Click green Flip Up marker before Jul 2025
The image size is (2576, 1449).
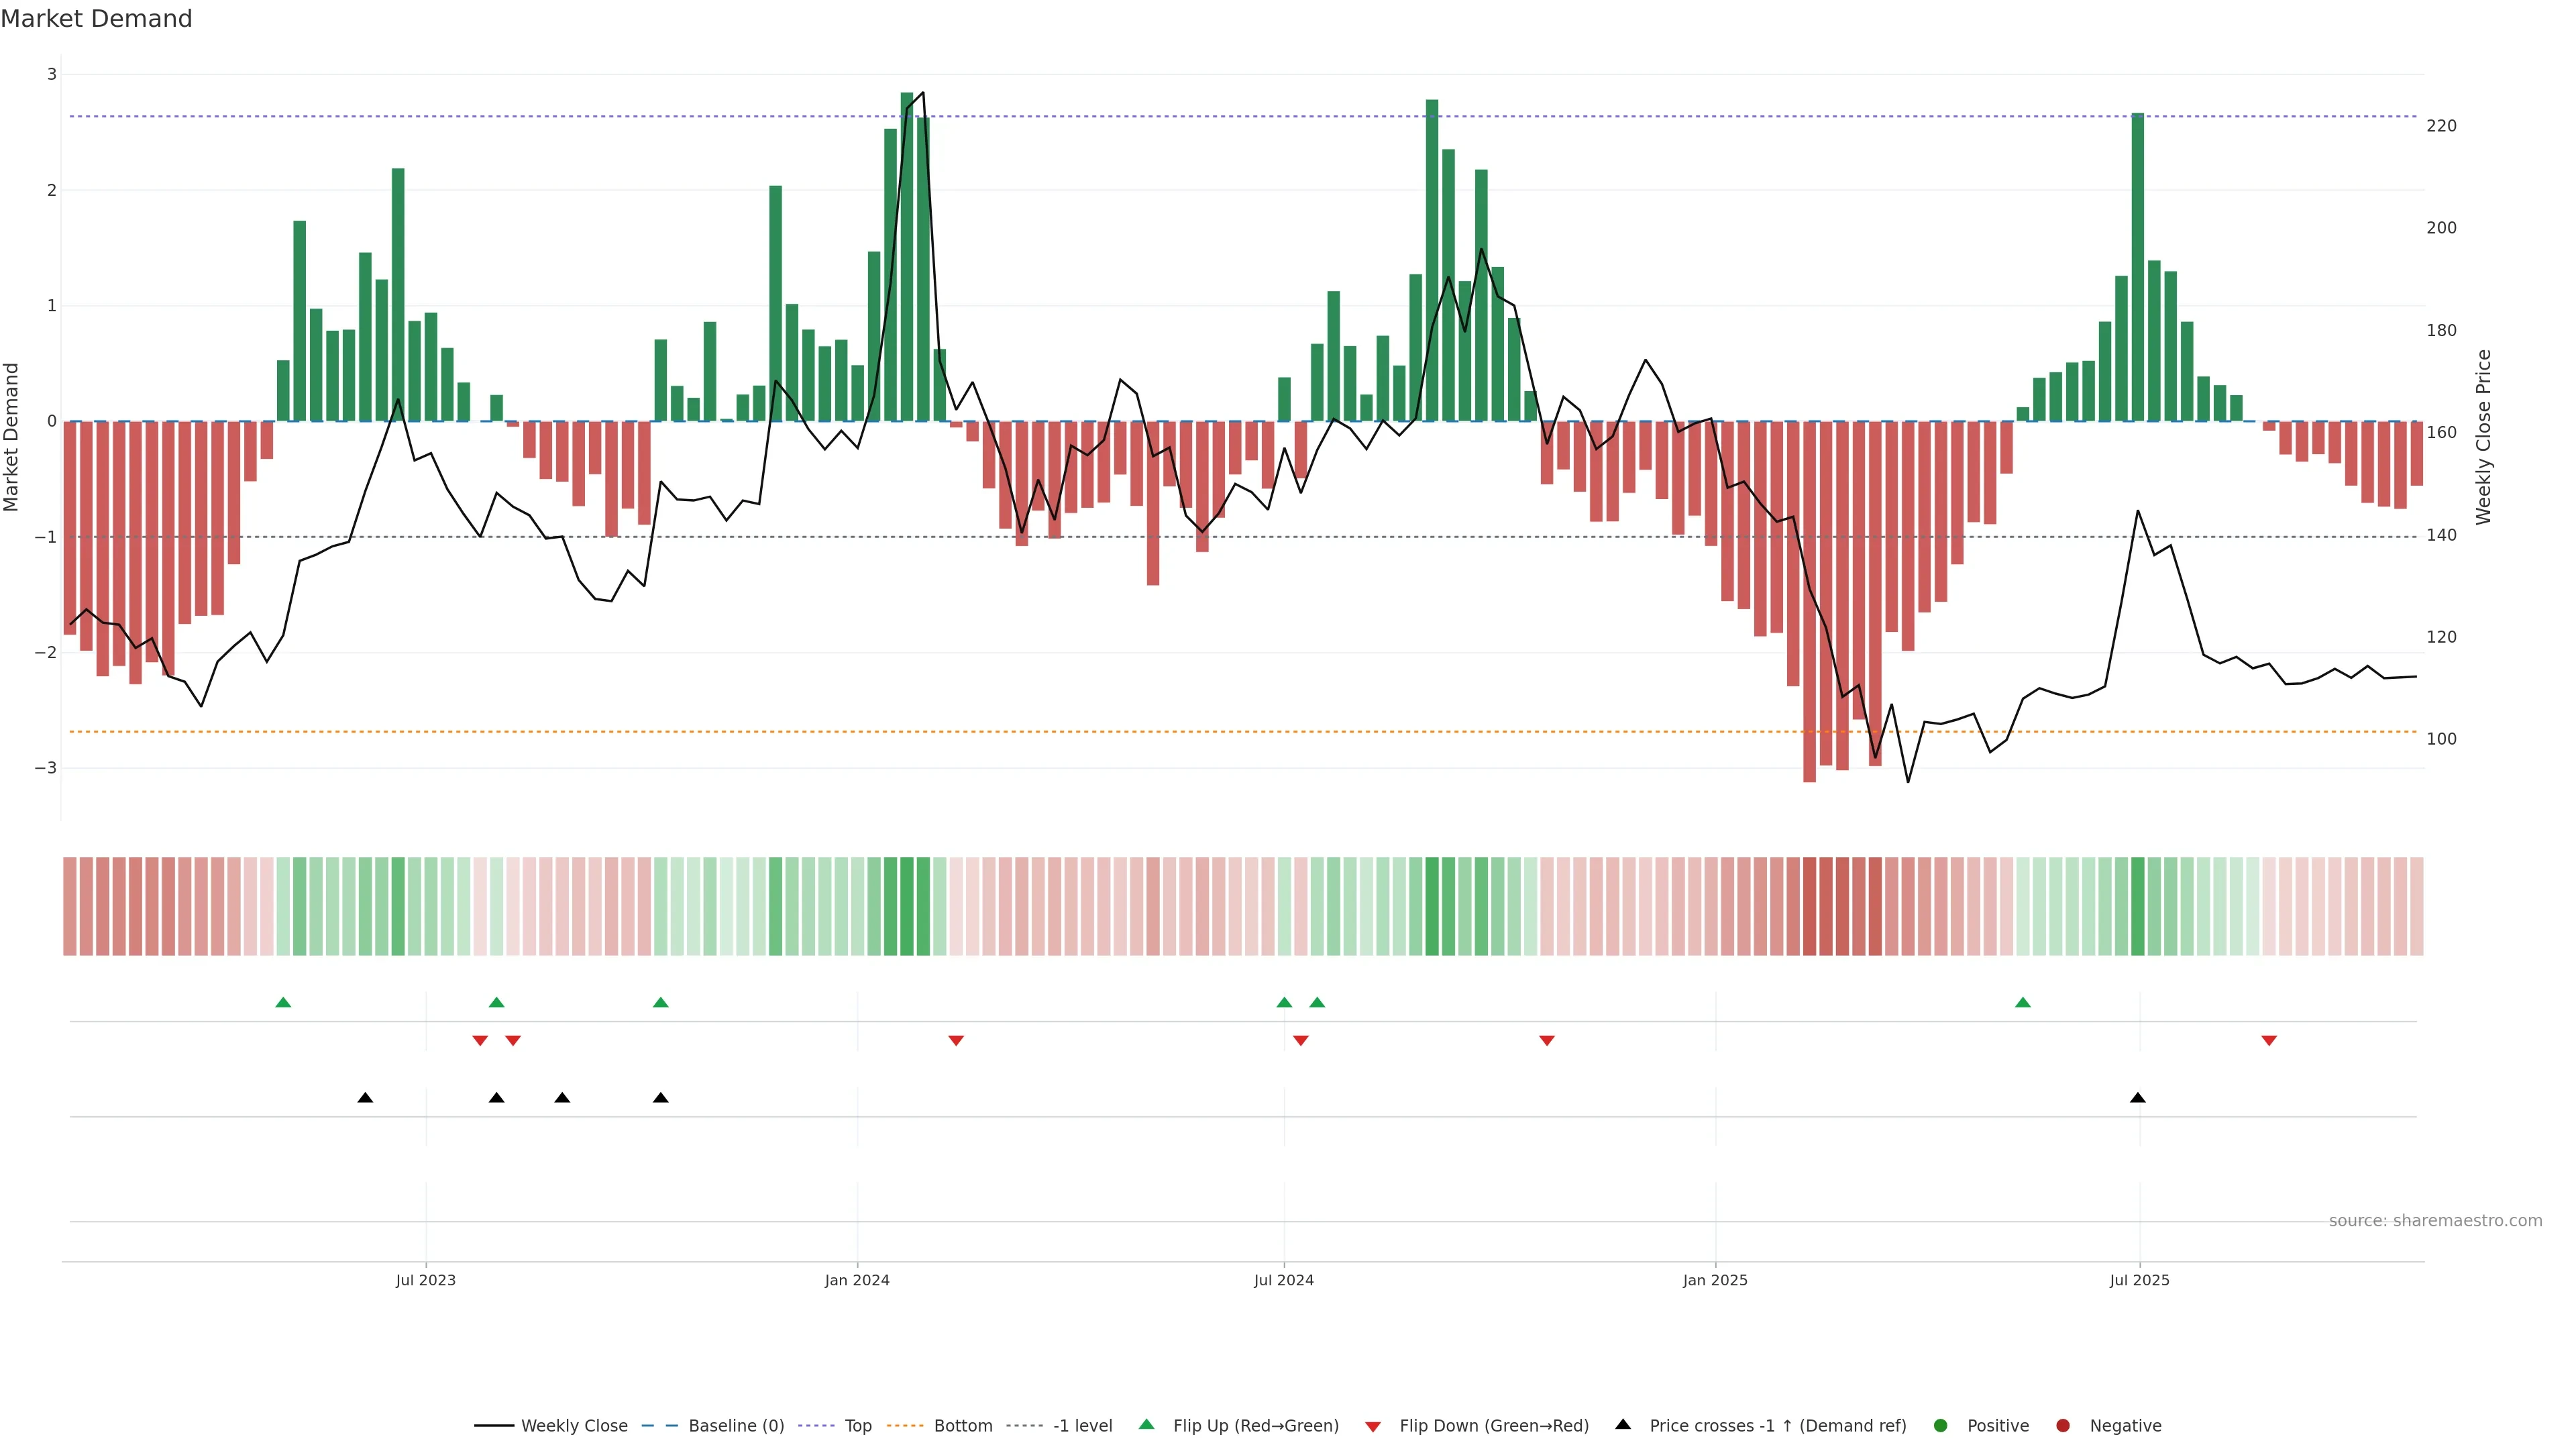coord(2023,1002)
